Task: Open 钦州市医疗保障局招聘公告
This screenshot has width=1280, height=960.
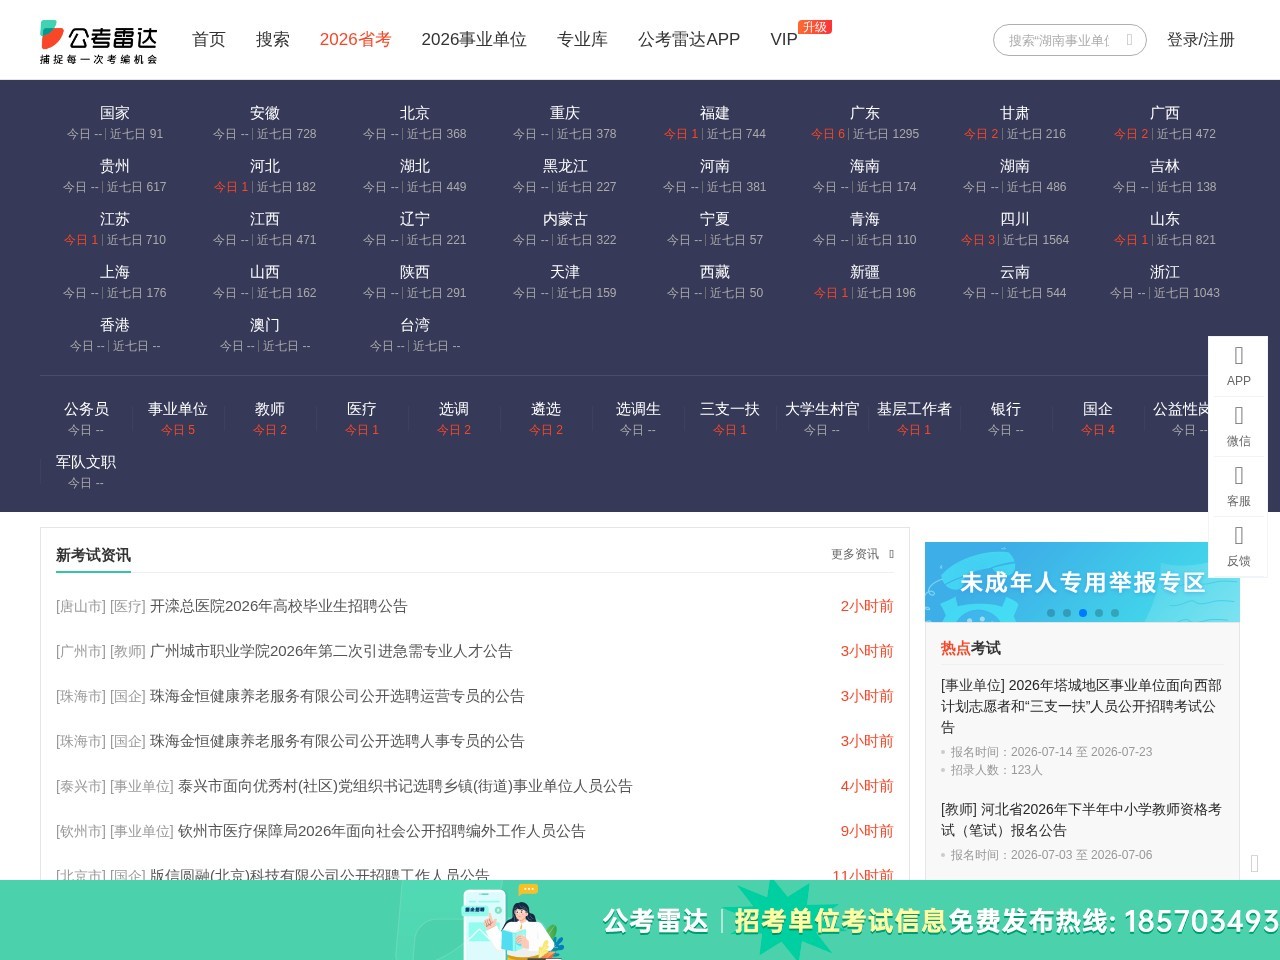Action: [x=382, y=831]
